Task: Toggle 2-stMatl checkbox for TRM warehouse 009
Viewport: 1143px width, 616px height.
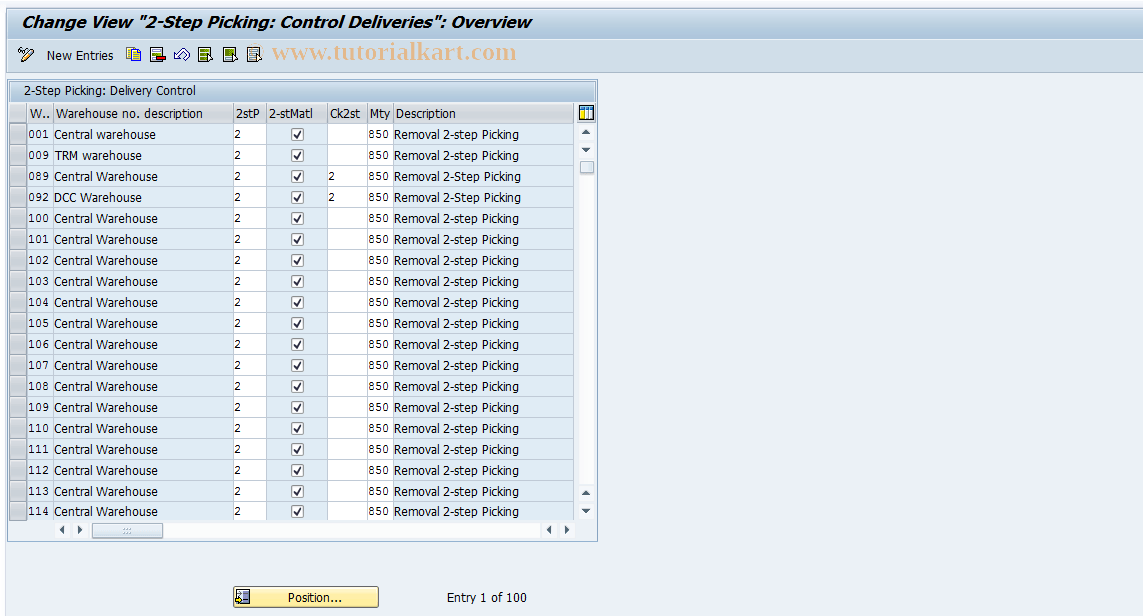Action: [x=297, y=155]
